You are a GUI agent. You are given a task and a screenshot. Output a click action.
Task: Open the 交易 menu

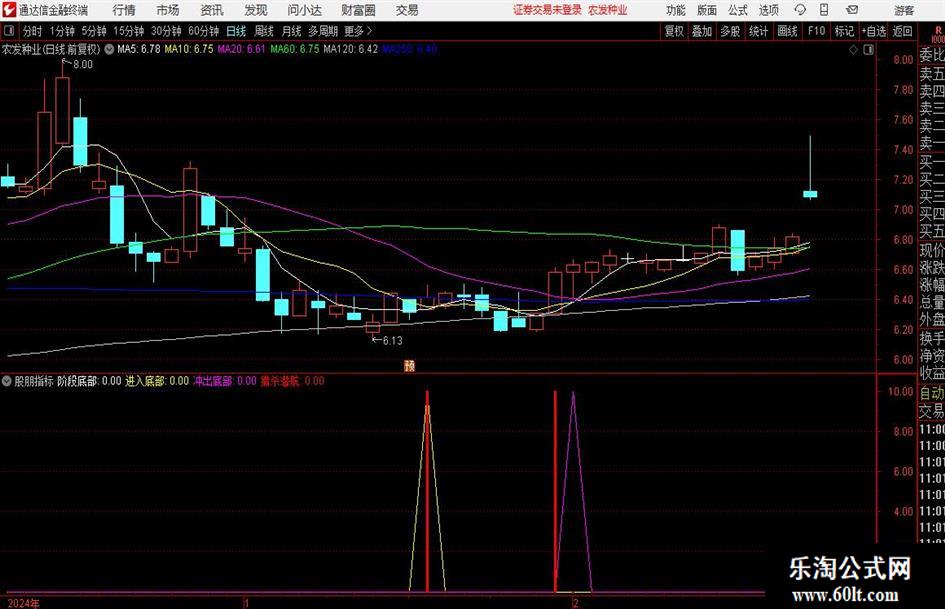coord(407,10)
